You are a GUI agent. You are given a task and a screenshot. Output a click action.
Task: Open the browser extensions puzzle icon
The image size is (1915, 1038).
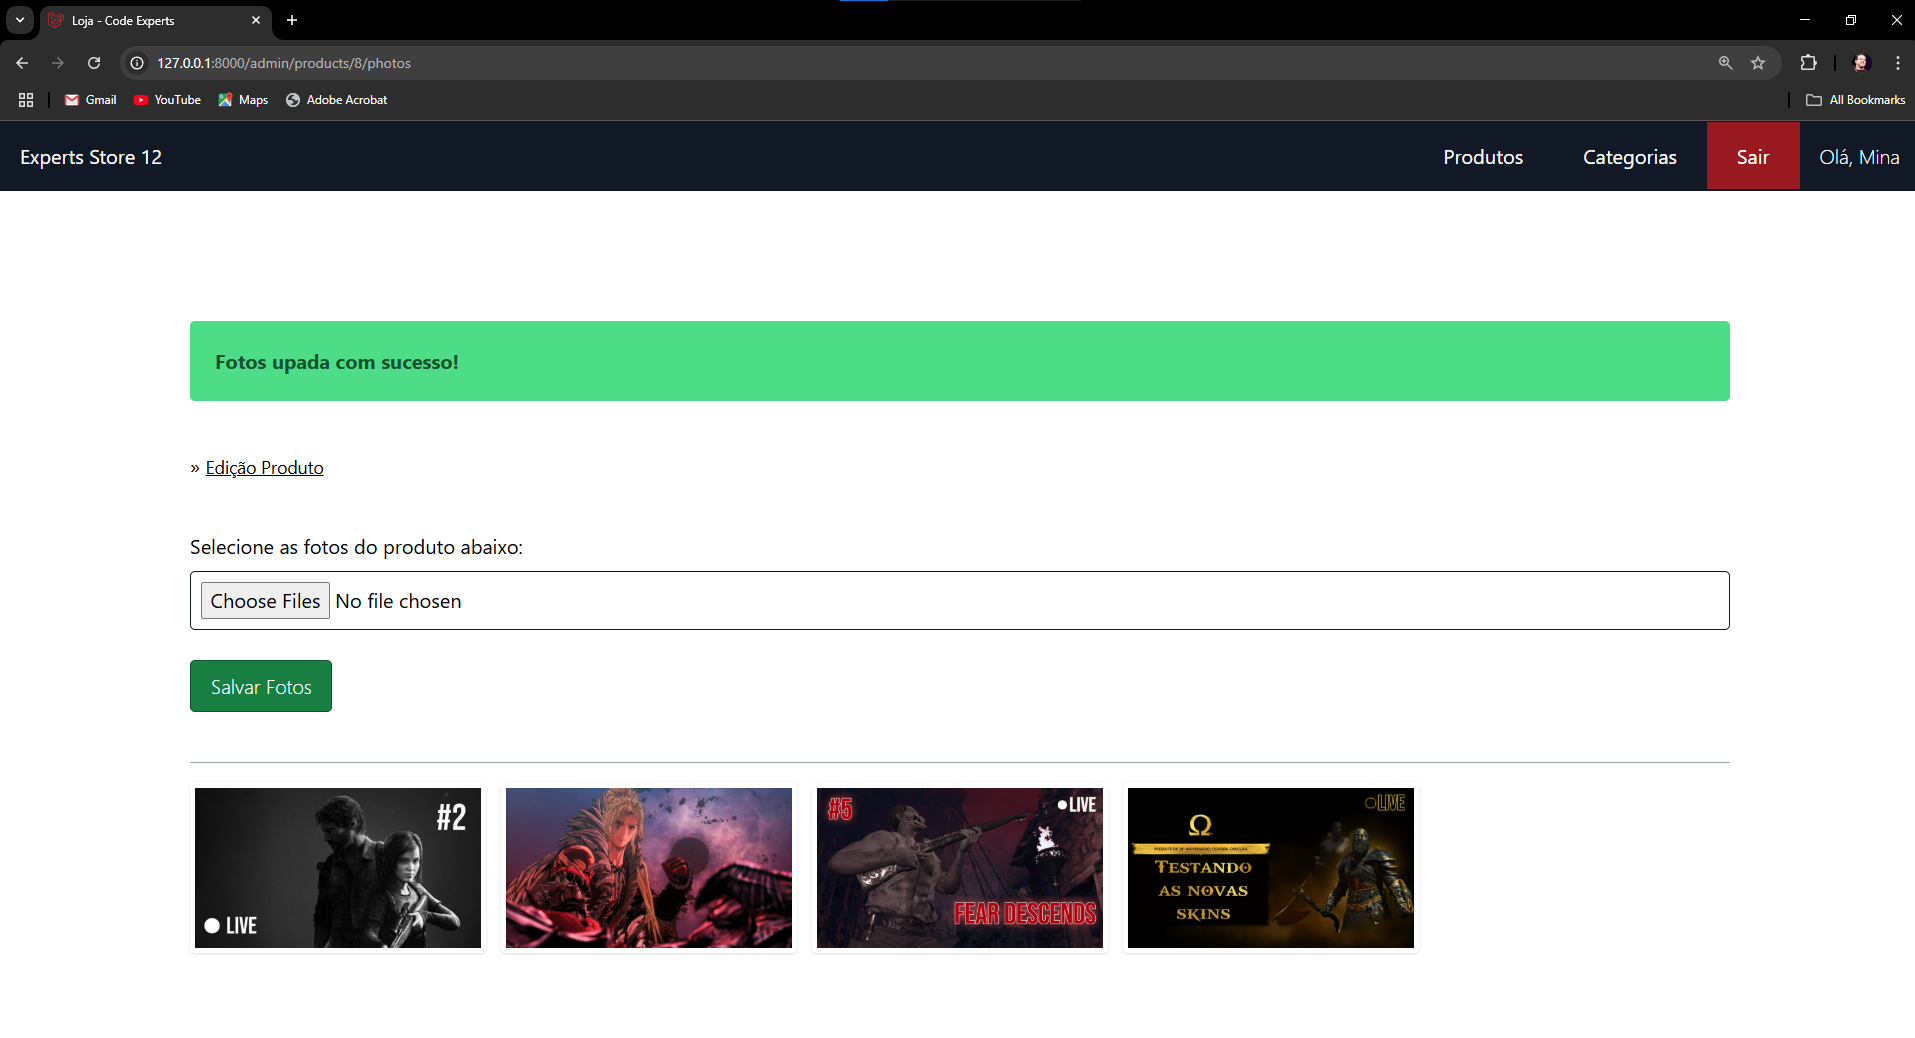(1808, 63)
